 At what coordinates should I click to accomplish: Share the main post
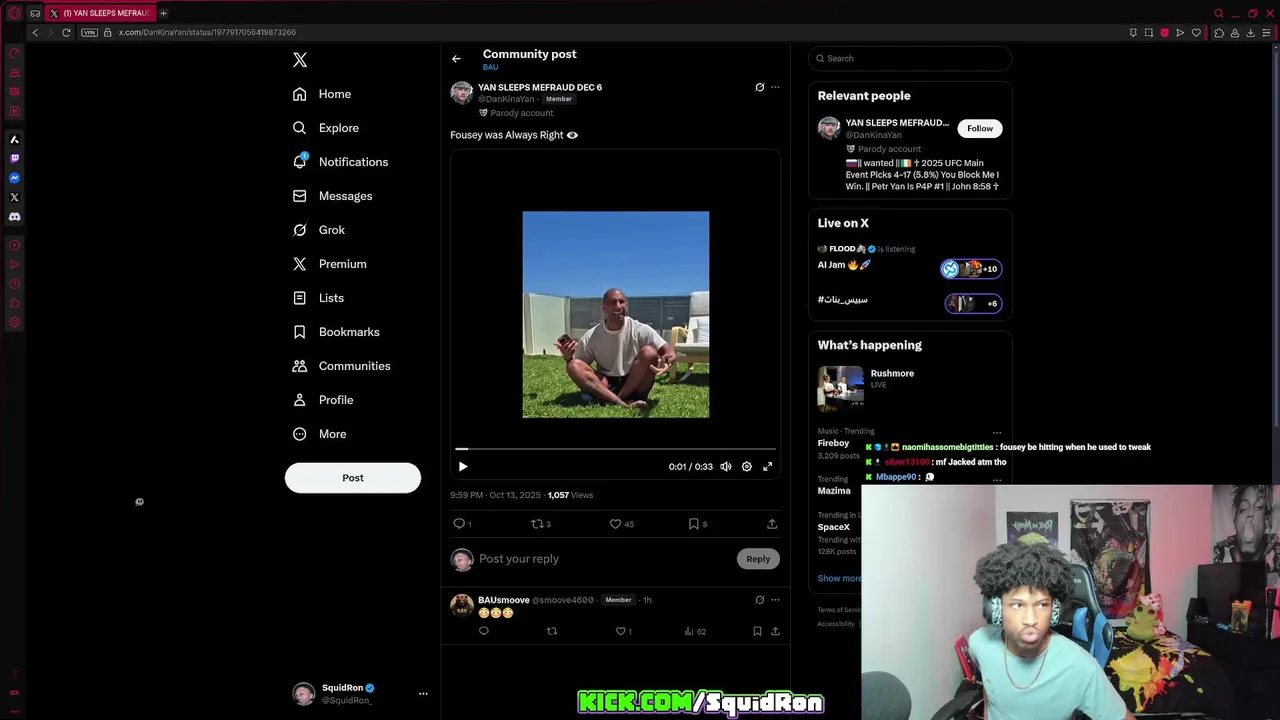[x=772, y=523]
